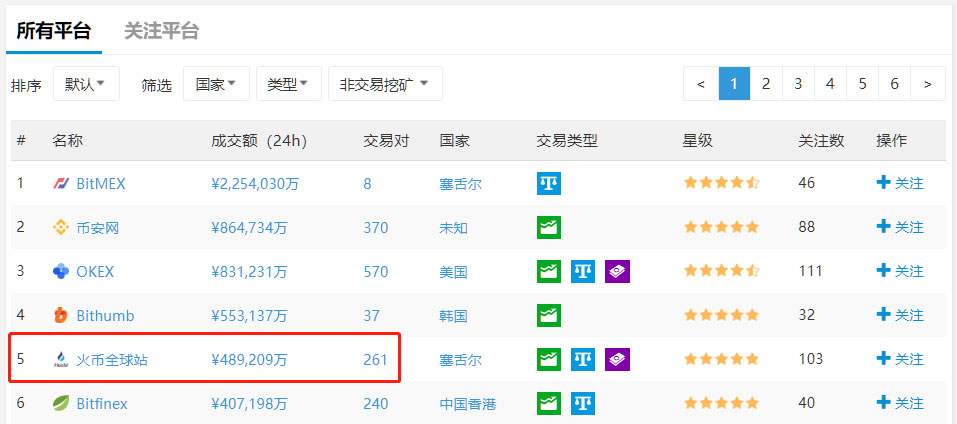Go to previous page with < button

pyautogui.click(x=701, y=84)
